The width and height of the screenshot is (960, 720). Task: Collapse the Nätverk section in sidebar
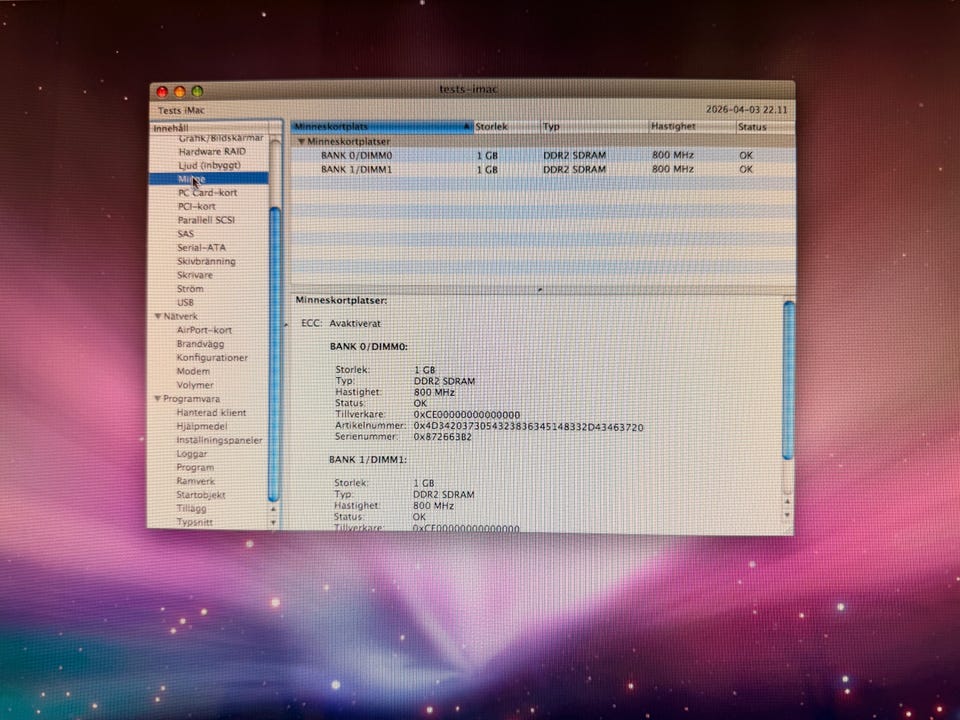tap(157, 316)
